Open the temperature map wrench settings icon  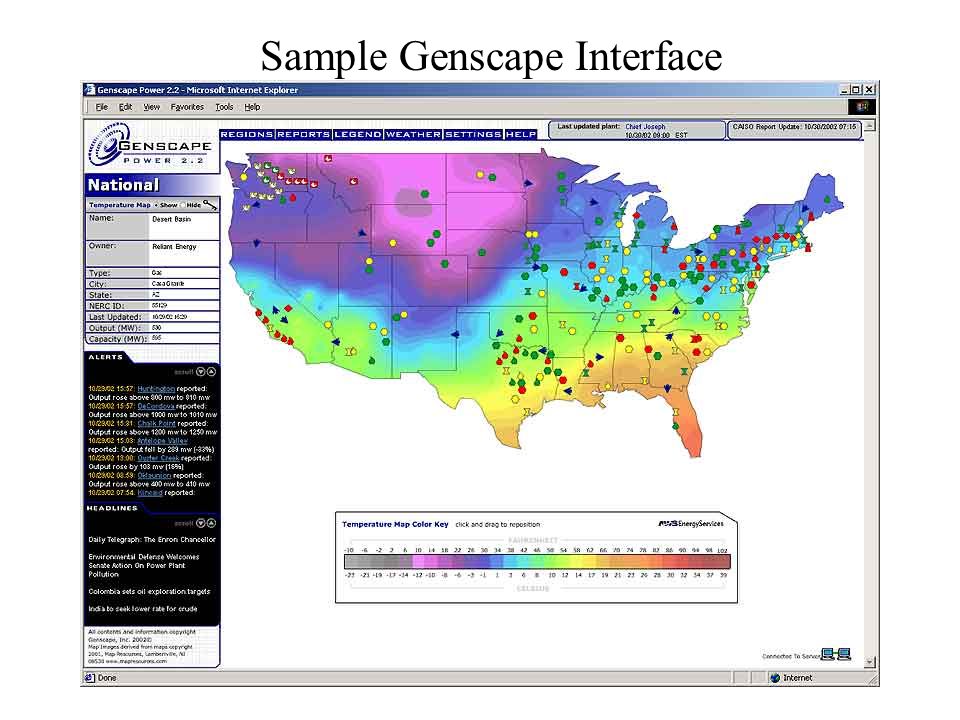[x=210, y=204]
